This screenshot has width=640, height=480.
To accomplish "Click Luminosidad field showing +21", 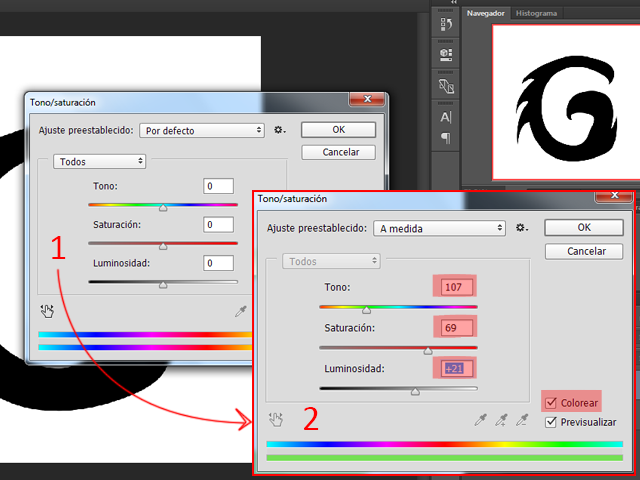I will pos(457,369).
